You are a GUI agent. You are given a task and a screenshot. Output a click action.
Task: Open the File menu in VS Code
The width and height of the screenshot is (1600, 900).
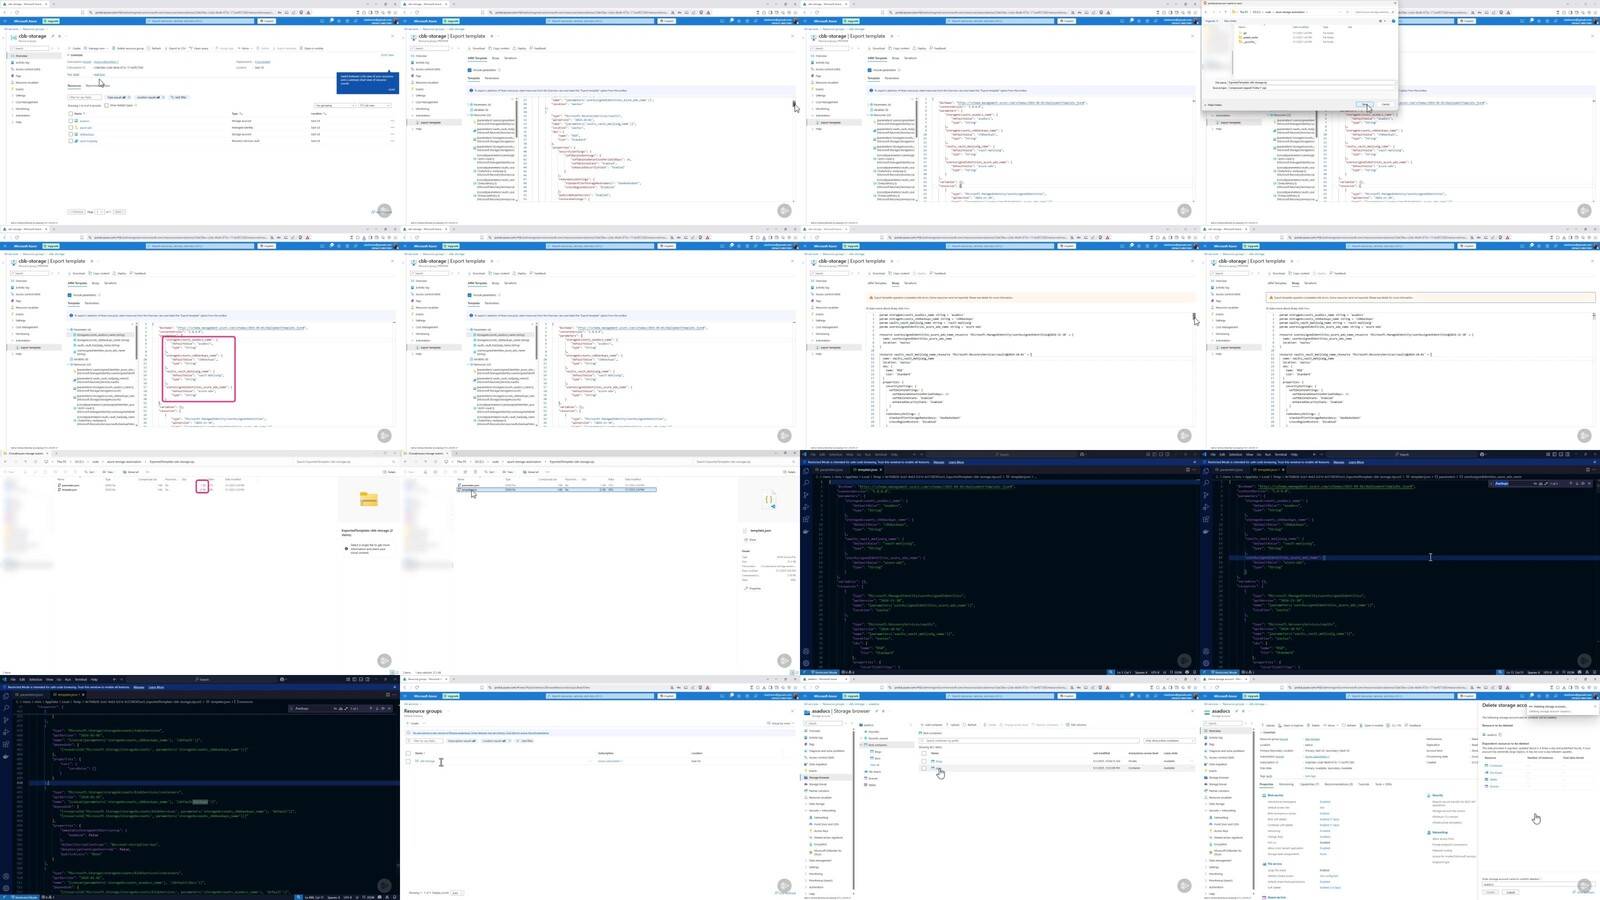pos(11,679)
